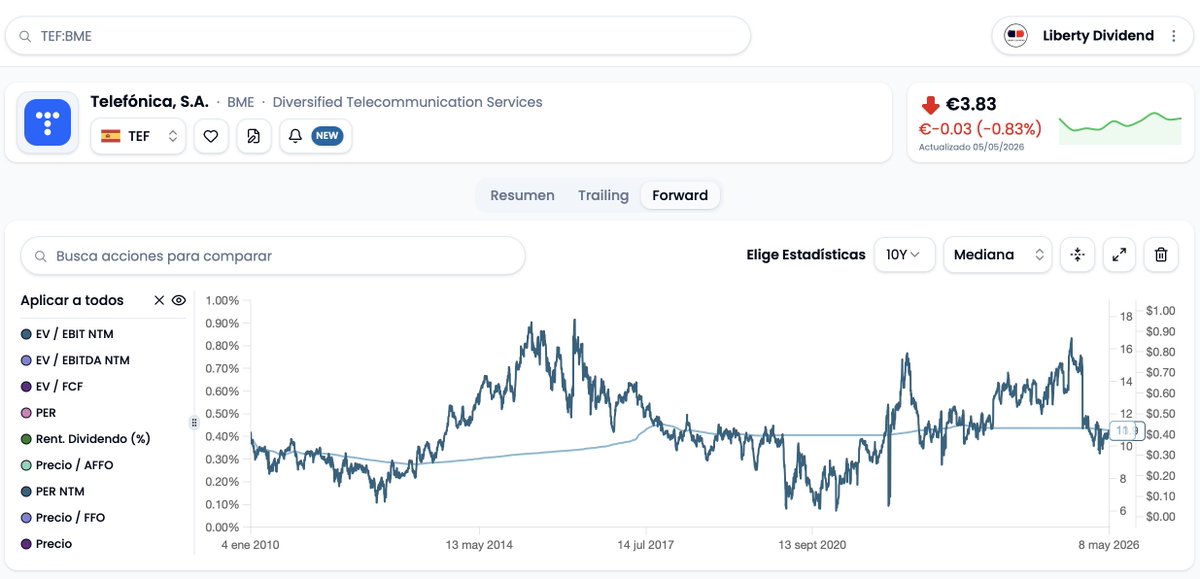Click the Telefónica blue company logo
Screen dimensions: 1200x579
click(48, 123)
